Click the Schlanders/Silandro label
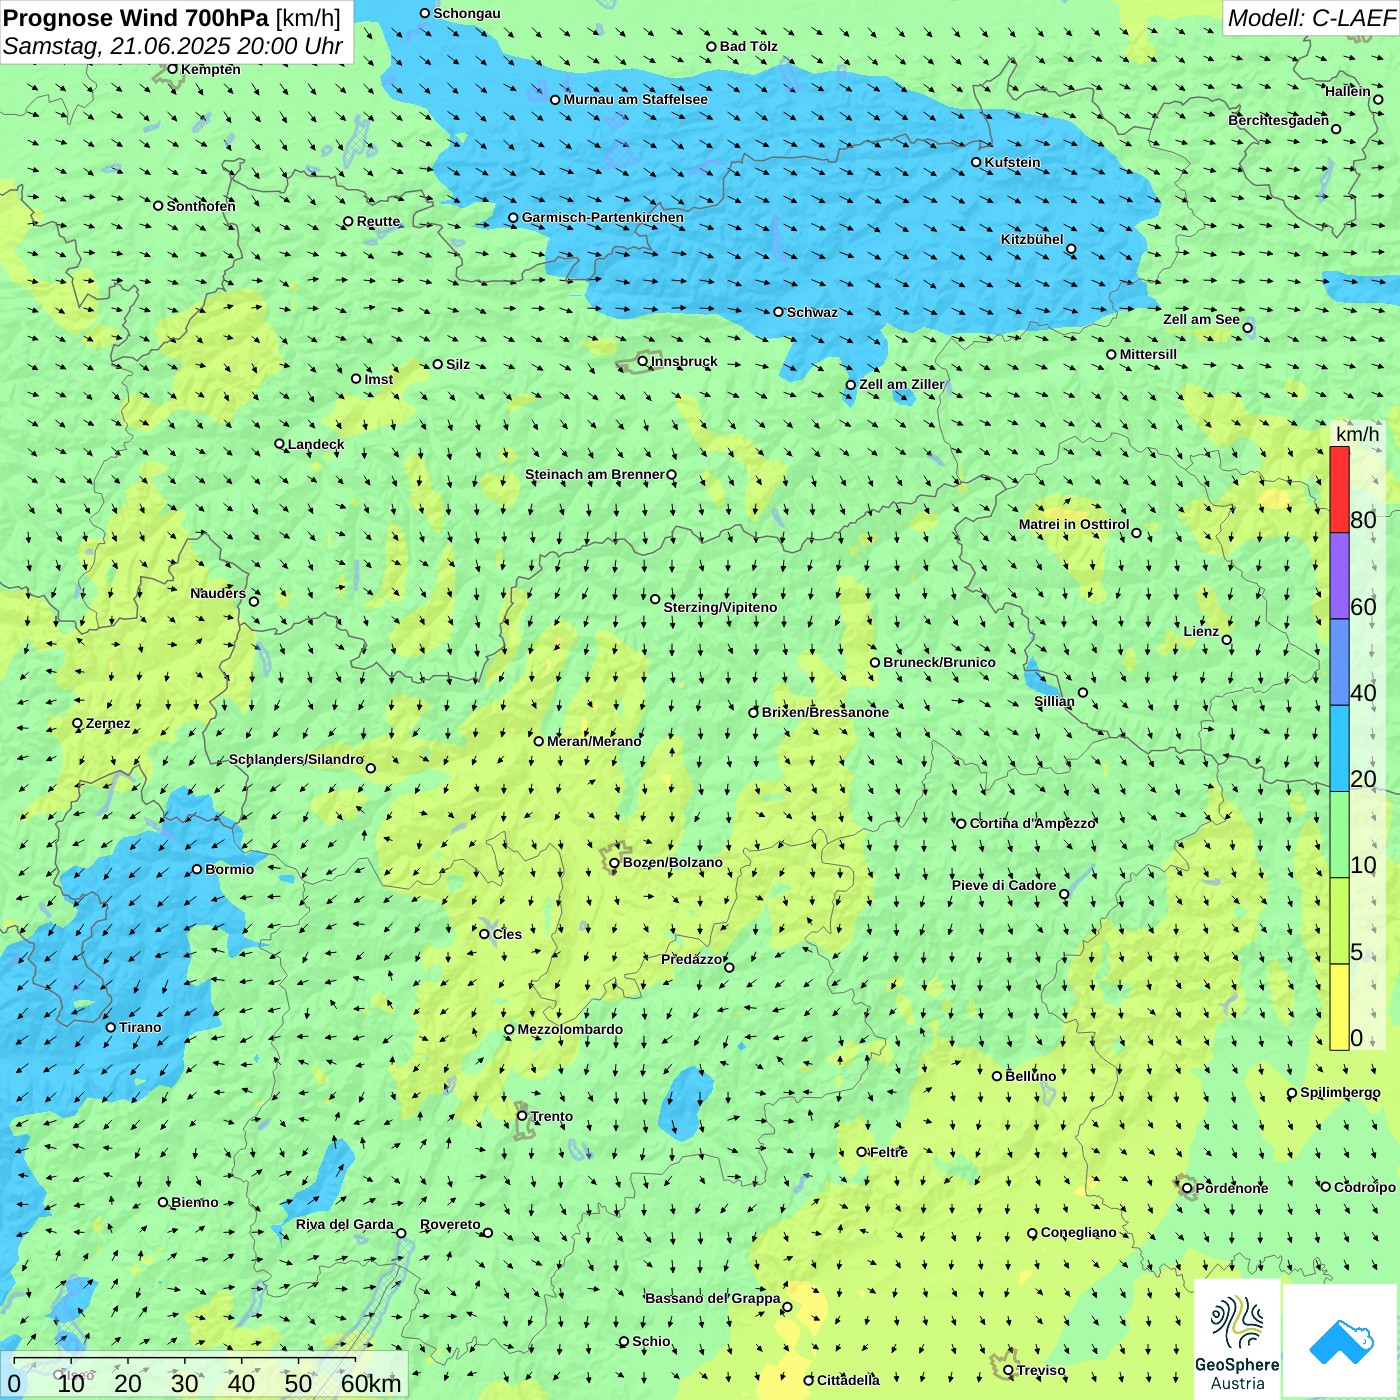The width and height of the screenshot is (1400, 1400). (296, 759)
